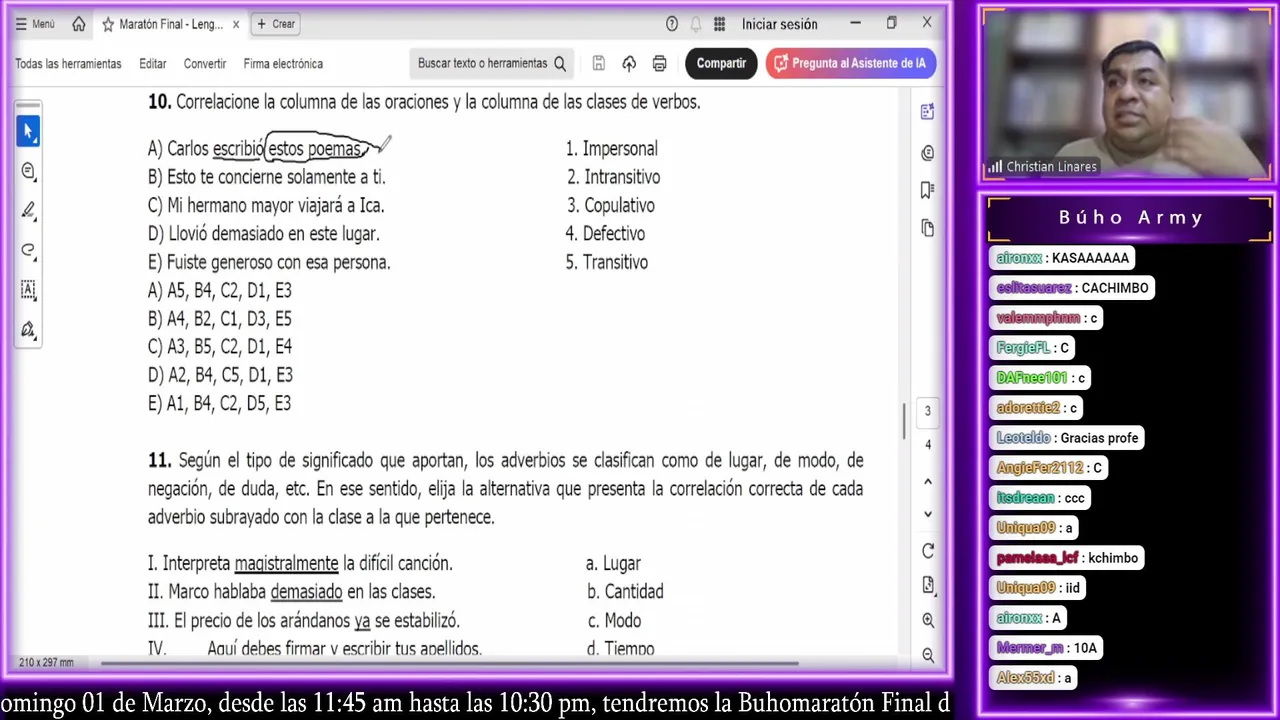1280x720 pixels.
Task: Click Pregunta al Asistente de IA
Action: (x=851, y=63)
